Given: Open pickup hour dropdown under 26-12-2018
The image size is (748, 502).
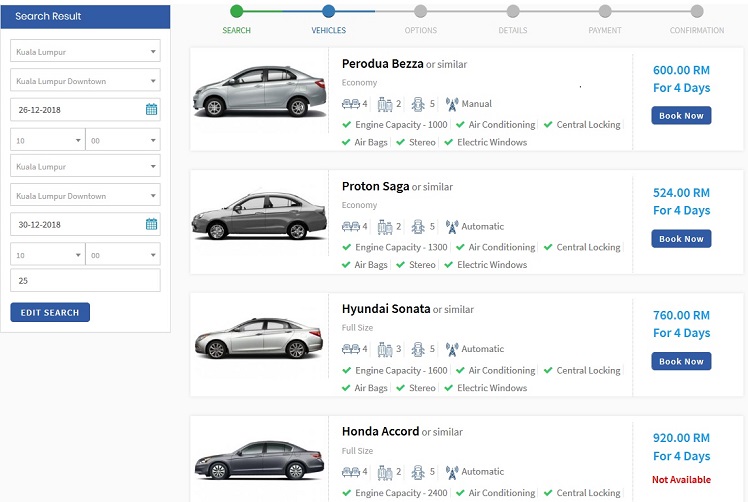Looking at the screenshot, I should pyautogui.click(x=48, y=140).
